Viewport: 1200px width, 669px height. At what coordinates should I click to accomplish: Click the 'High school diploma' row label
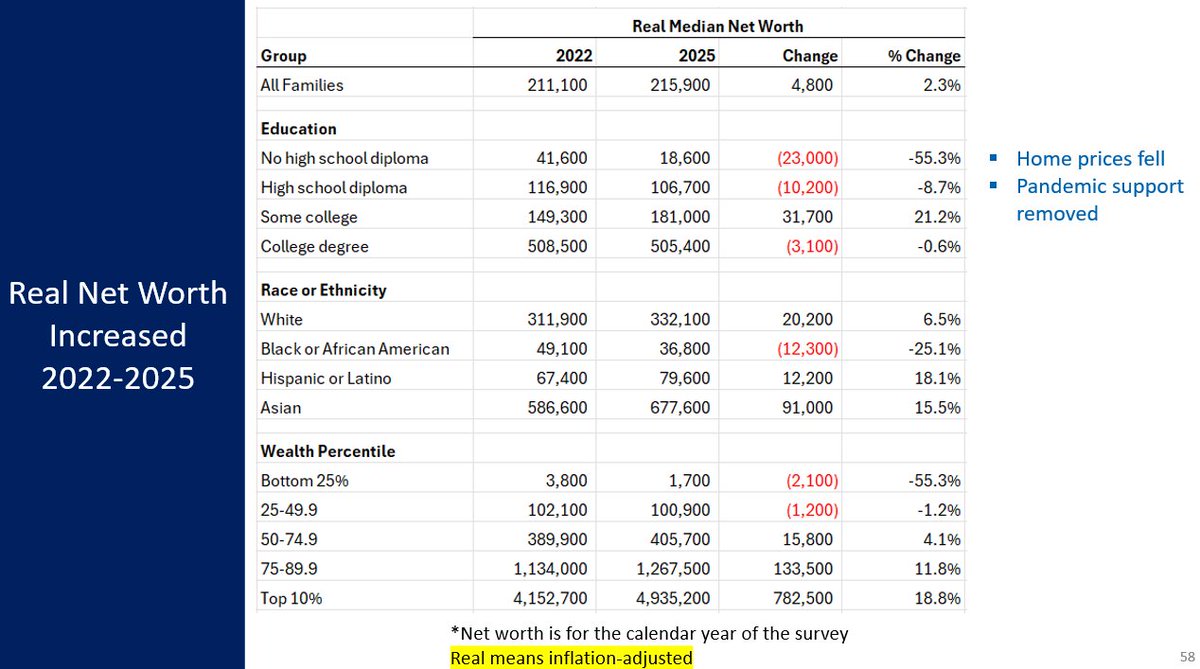pyautogui.click(x=334, y=187)
